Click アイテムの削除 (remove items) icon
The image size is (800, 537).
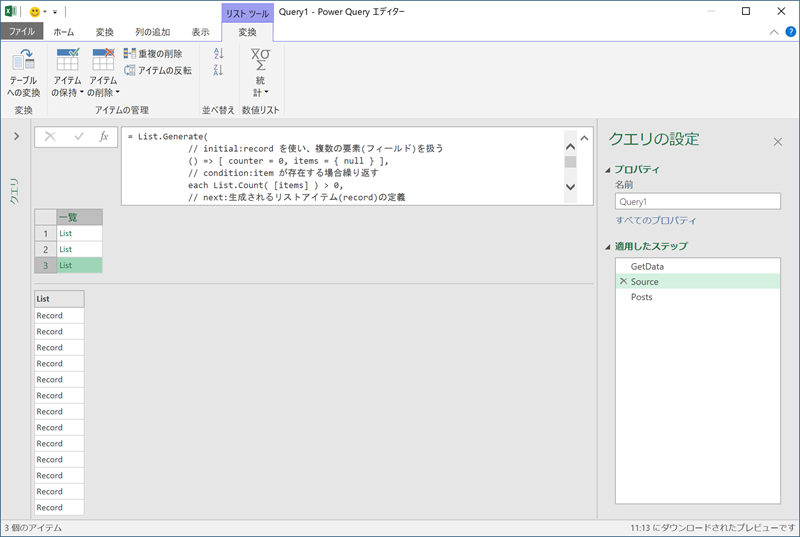click(103, 60)
